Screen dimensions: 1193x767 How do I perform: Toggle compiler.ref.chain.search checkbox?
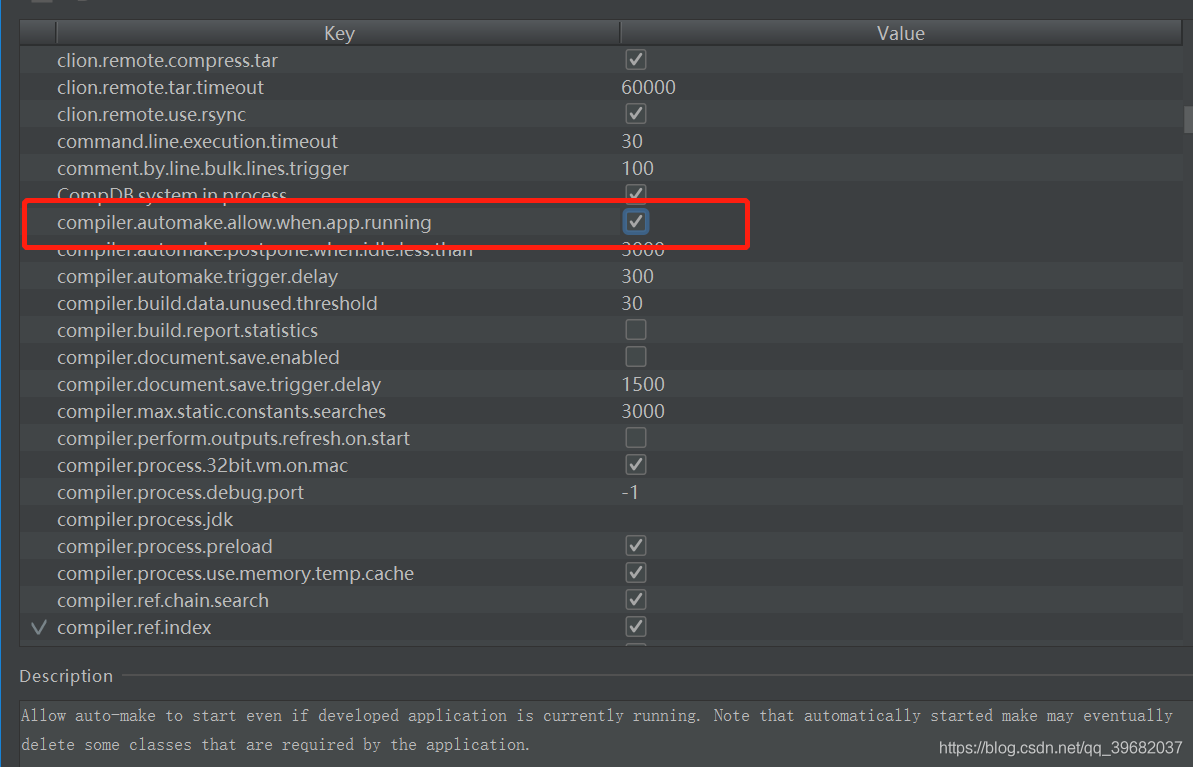point(636,600)
